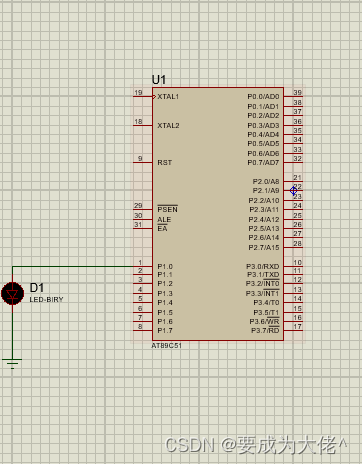362x464 pixels.
Task: Click the P1.5 pin label
Action: 165,312
